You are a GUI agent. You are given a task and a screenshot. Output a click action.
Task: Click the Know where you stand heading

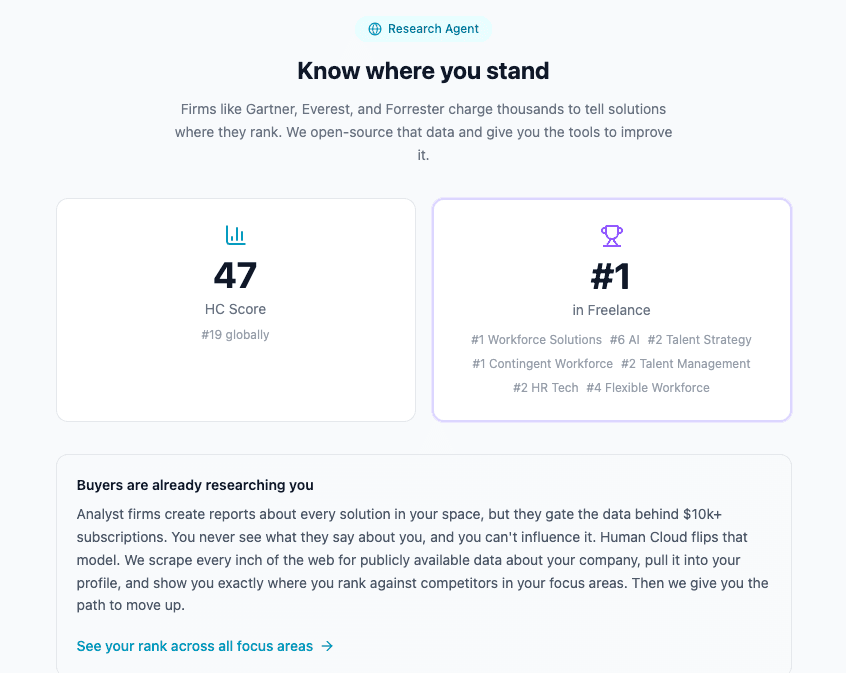pyautogui.click(x=424, y=71)
